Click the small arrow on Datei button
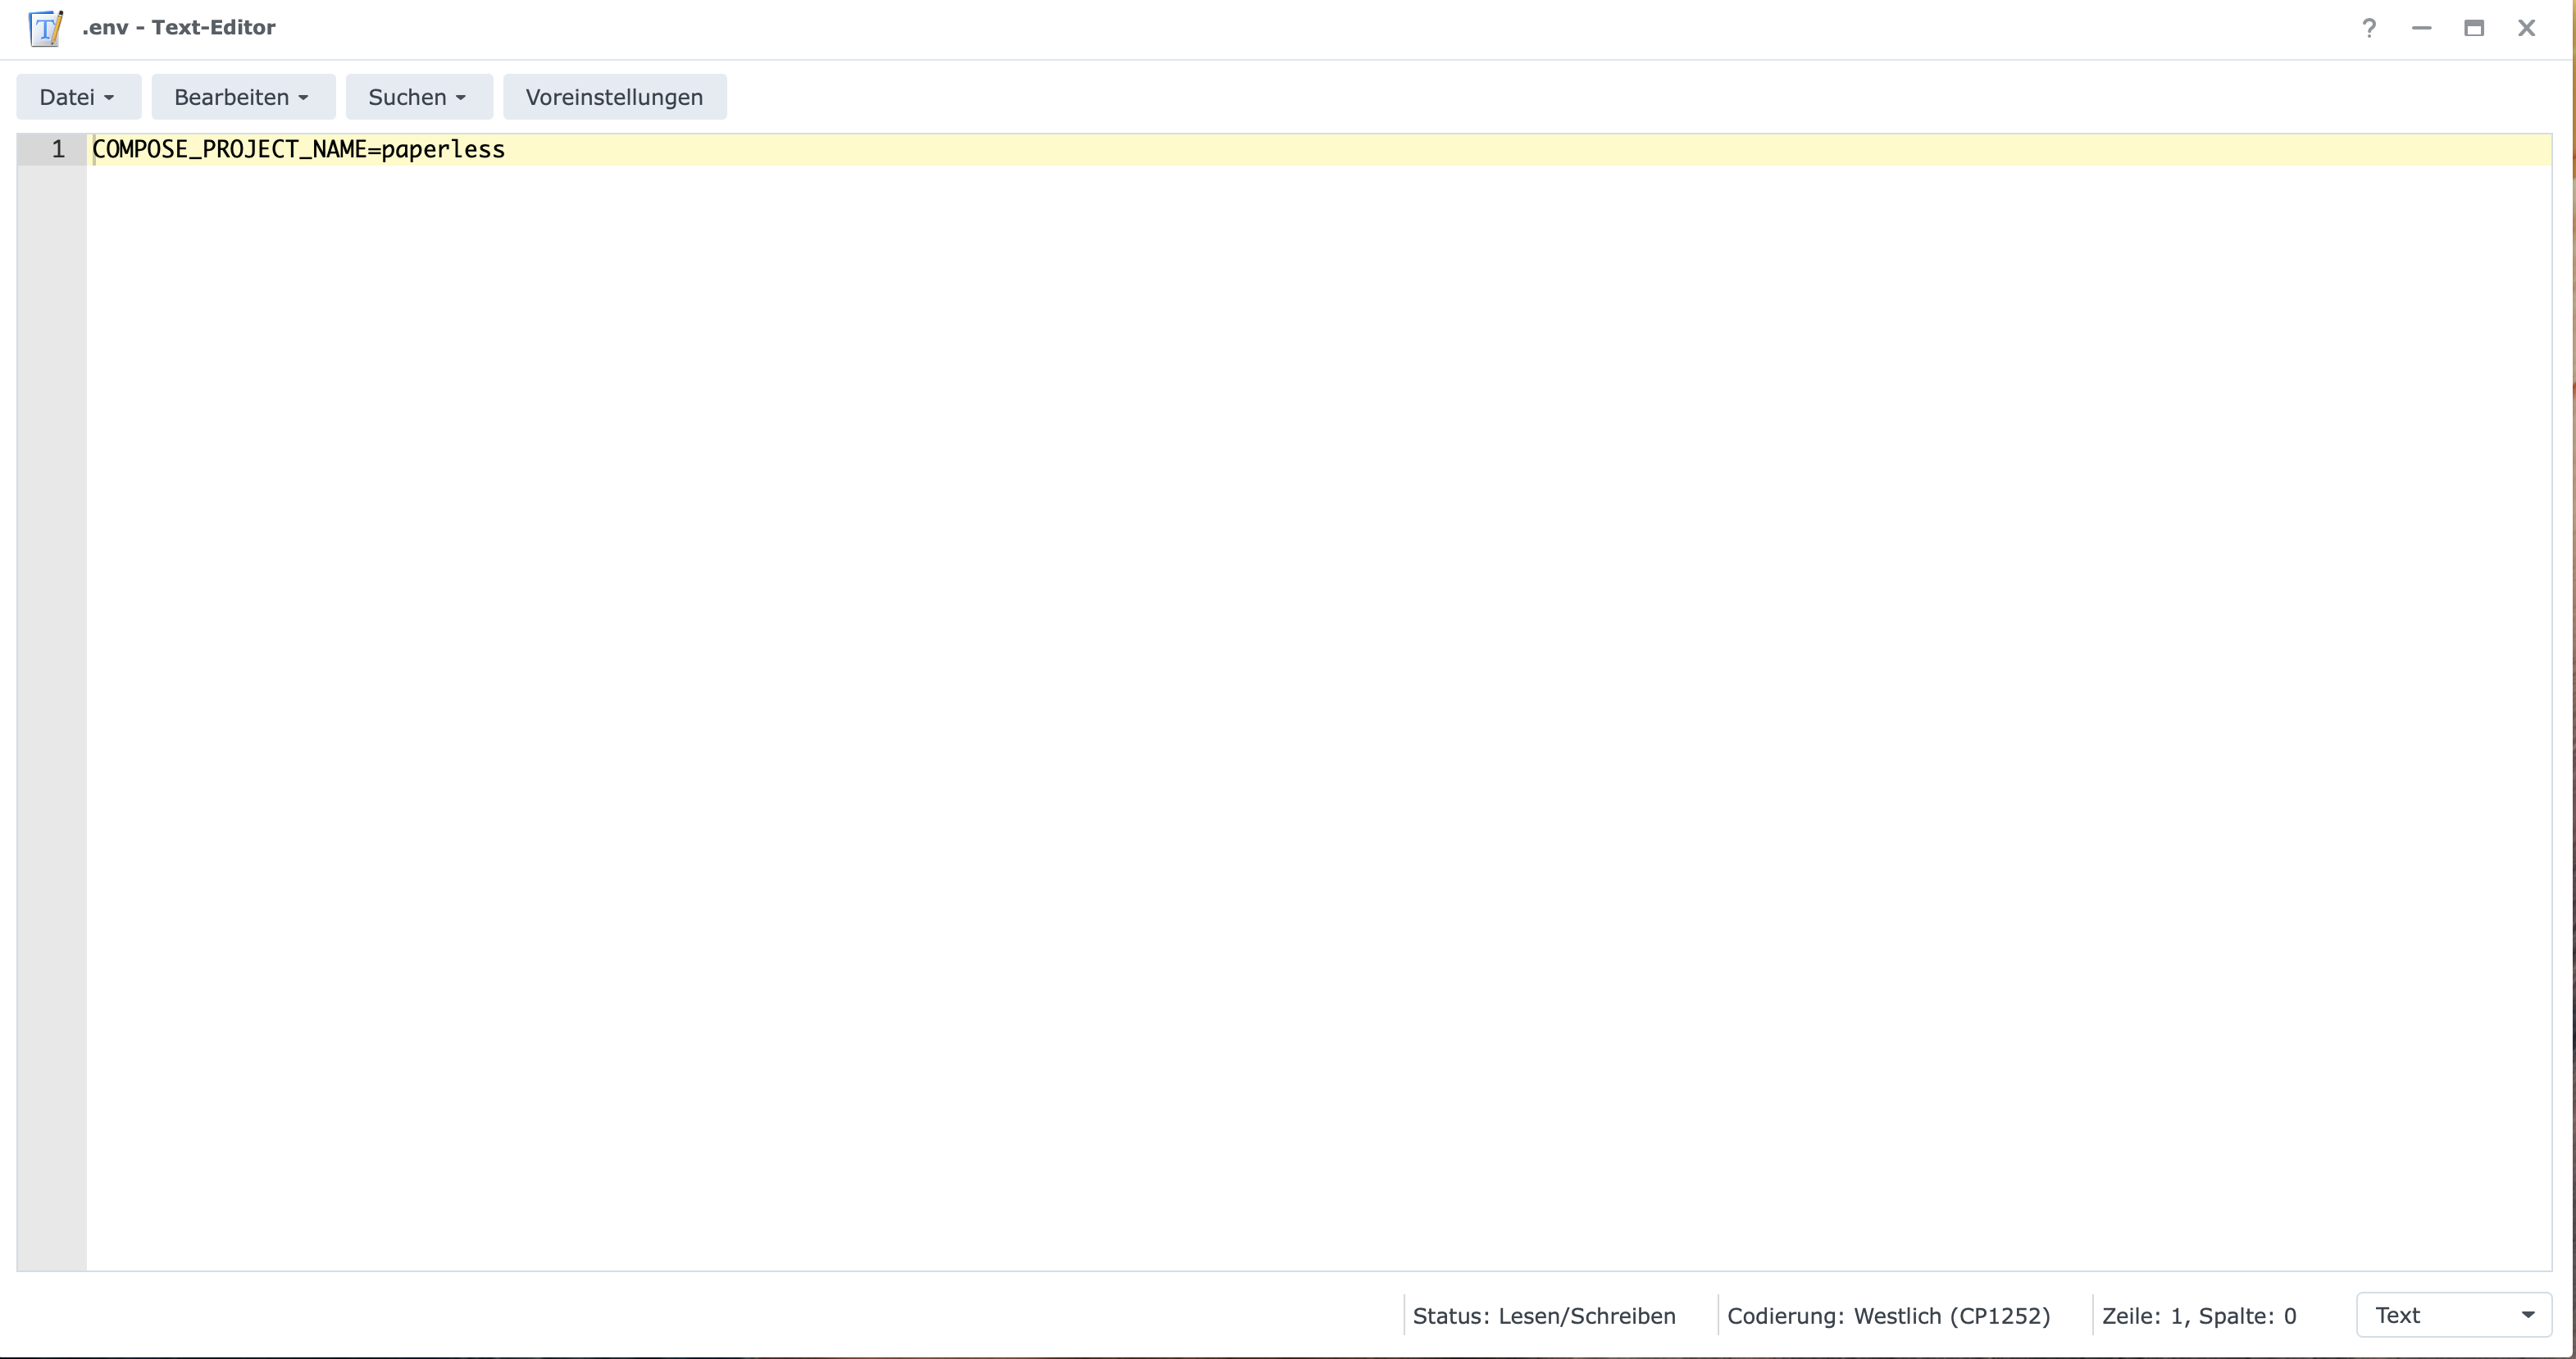Screen dimensions: 2576x1359 (109, 98)
